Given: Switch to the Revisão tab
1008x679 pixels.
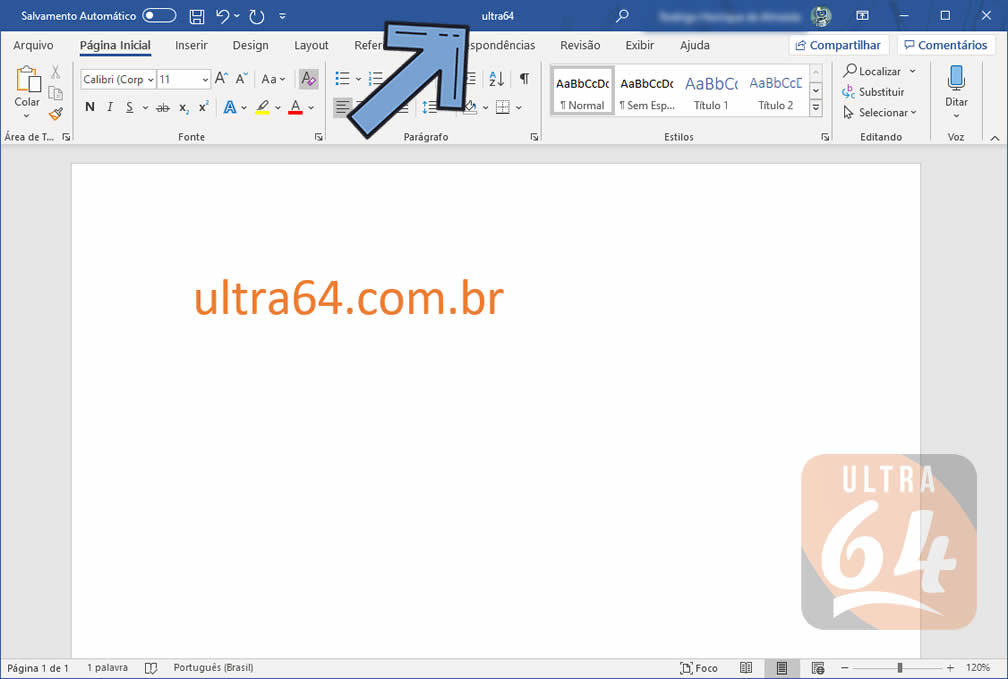Looking at the screenshot, I should click(580, 45).
